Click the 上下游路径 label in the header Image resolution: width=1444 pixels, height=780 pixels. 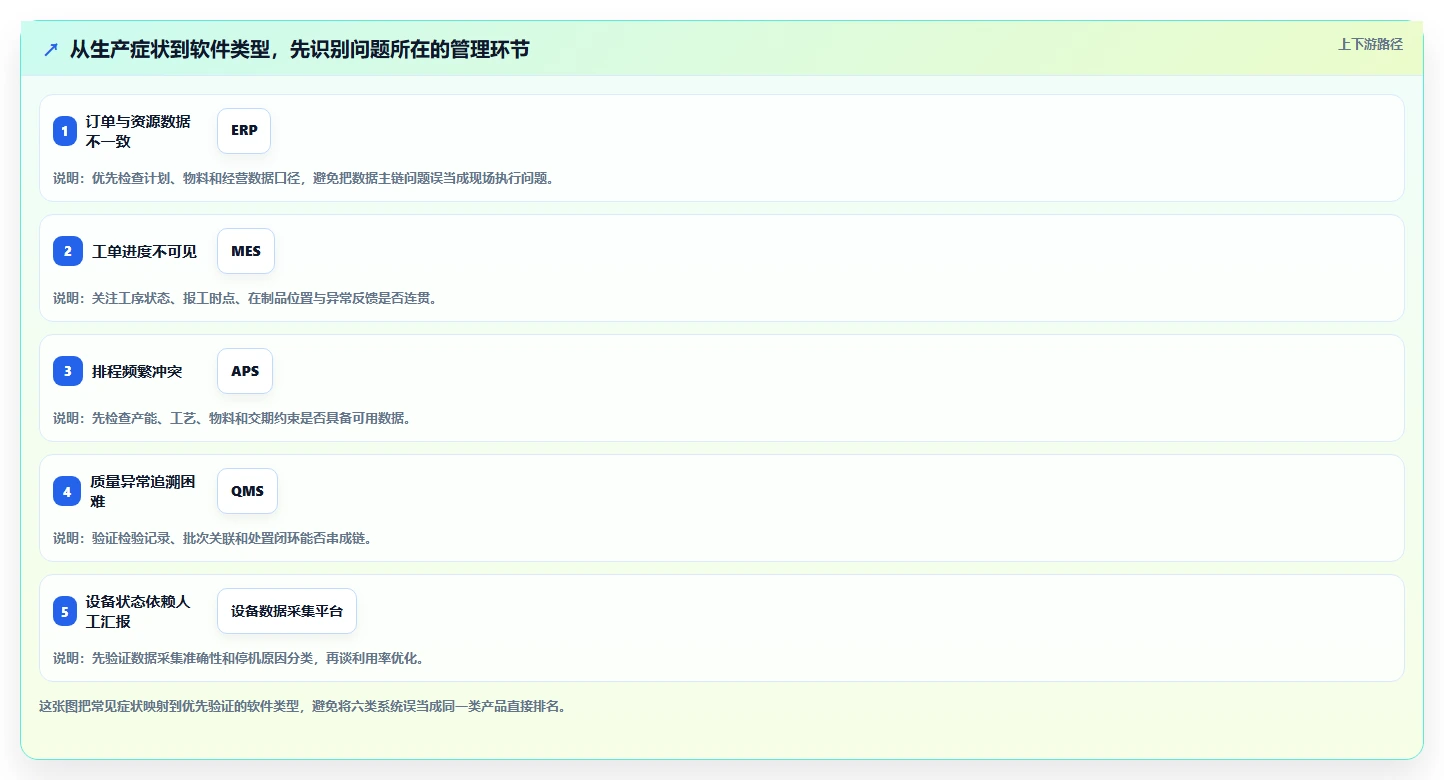point(1371,44)
